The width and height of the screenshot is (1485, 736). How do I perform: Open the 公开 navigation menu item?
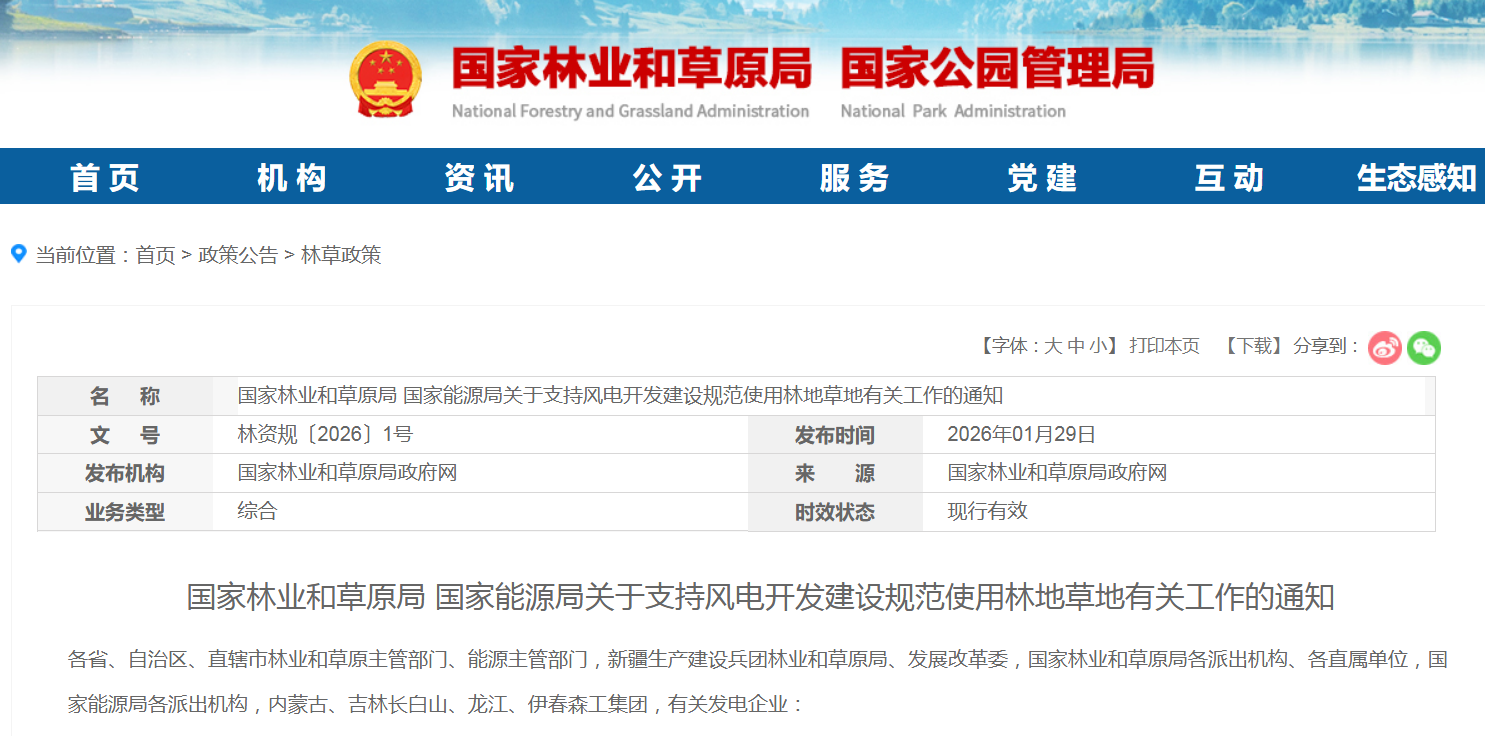pos(667,178)
